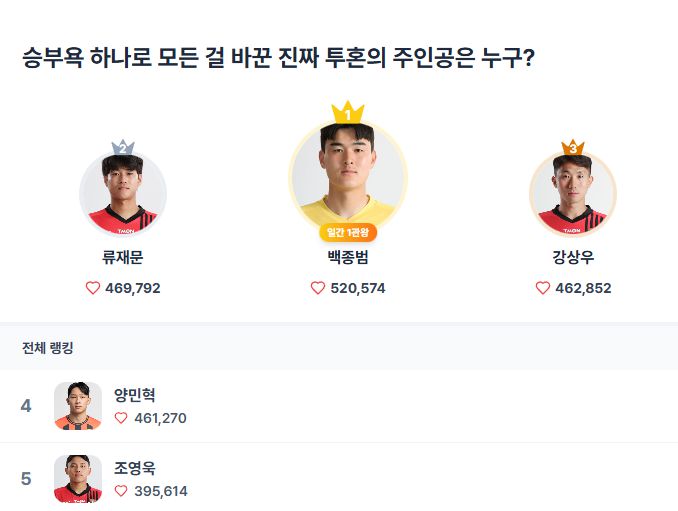
Task: Click the heart icon next to 462,852
Action: 543,288
